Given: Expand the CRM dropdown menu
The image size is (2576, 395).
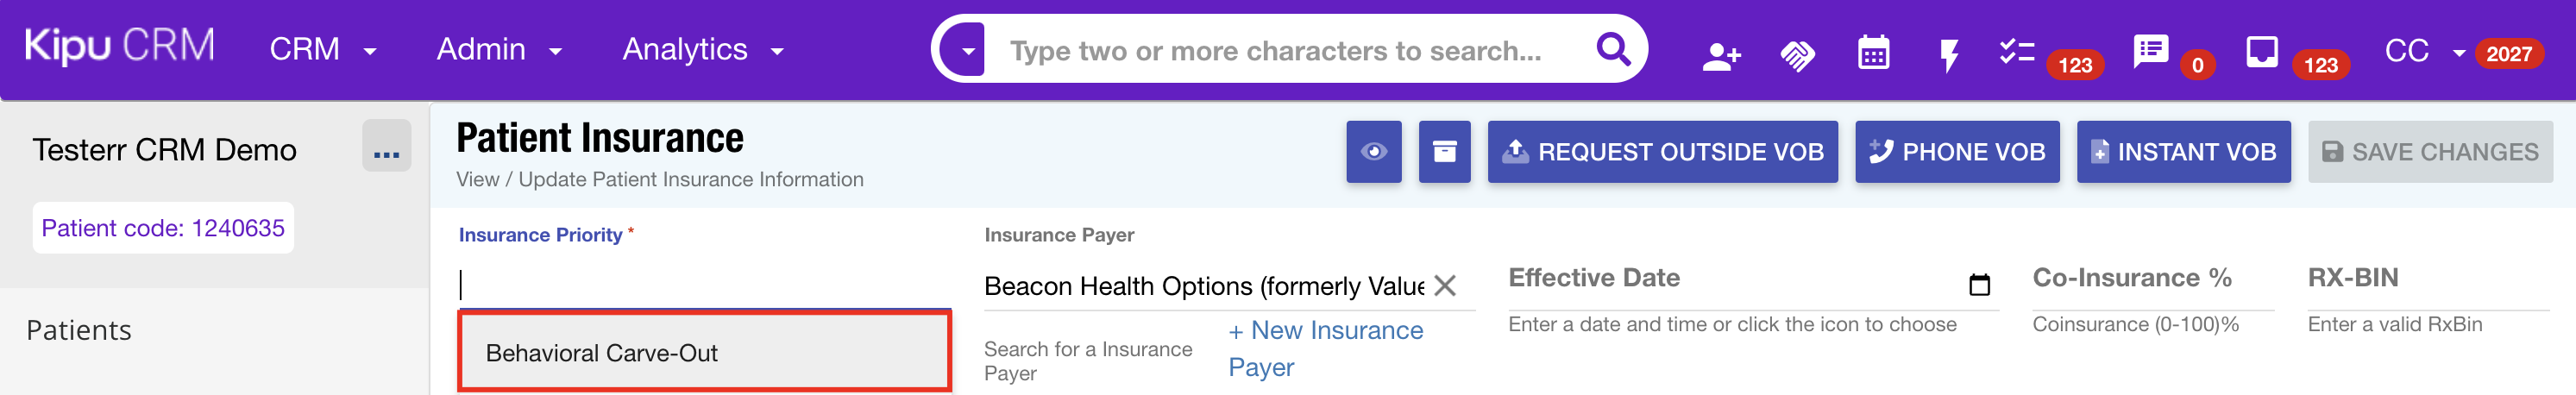Looking at the screenshot, I should [x=322, y=50].
